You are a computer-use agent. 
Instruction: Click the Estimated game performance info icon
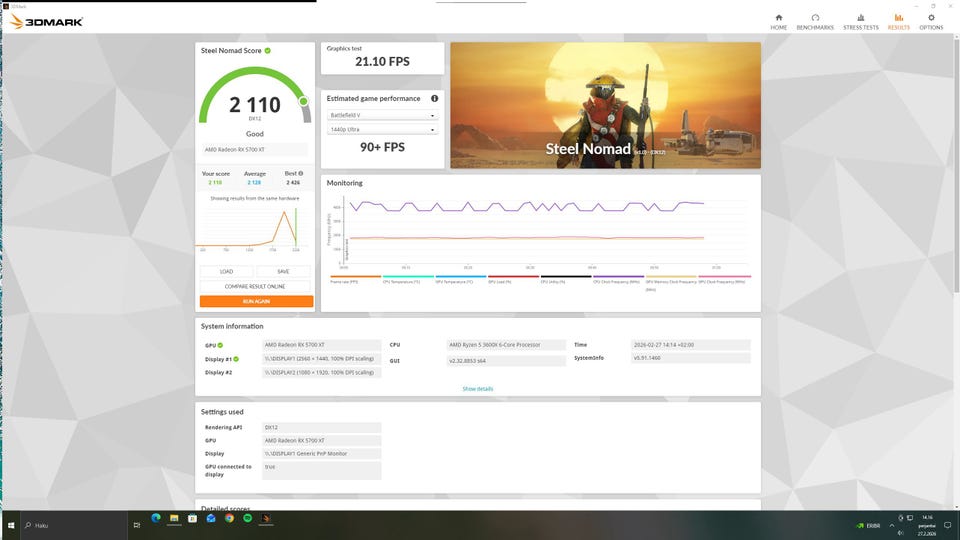tap(434, 99)
